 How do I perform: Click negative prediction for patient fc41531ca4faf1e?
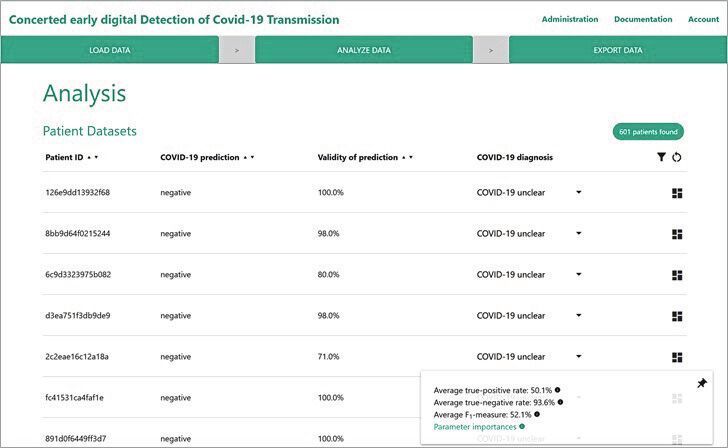(176, 397)
